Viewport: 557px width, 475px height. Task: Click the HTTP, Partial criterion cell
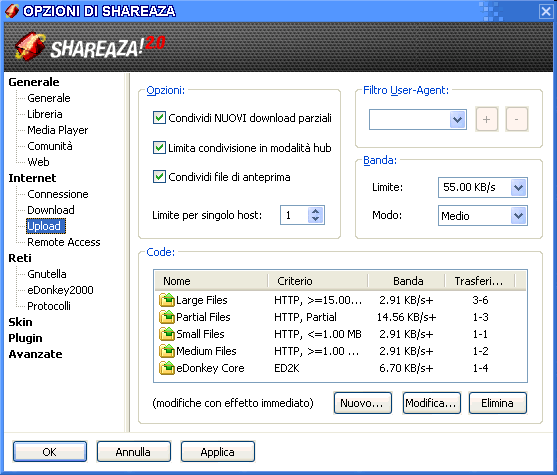point(305,317)
